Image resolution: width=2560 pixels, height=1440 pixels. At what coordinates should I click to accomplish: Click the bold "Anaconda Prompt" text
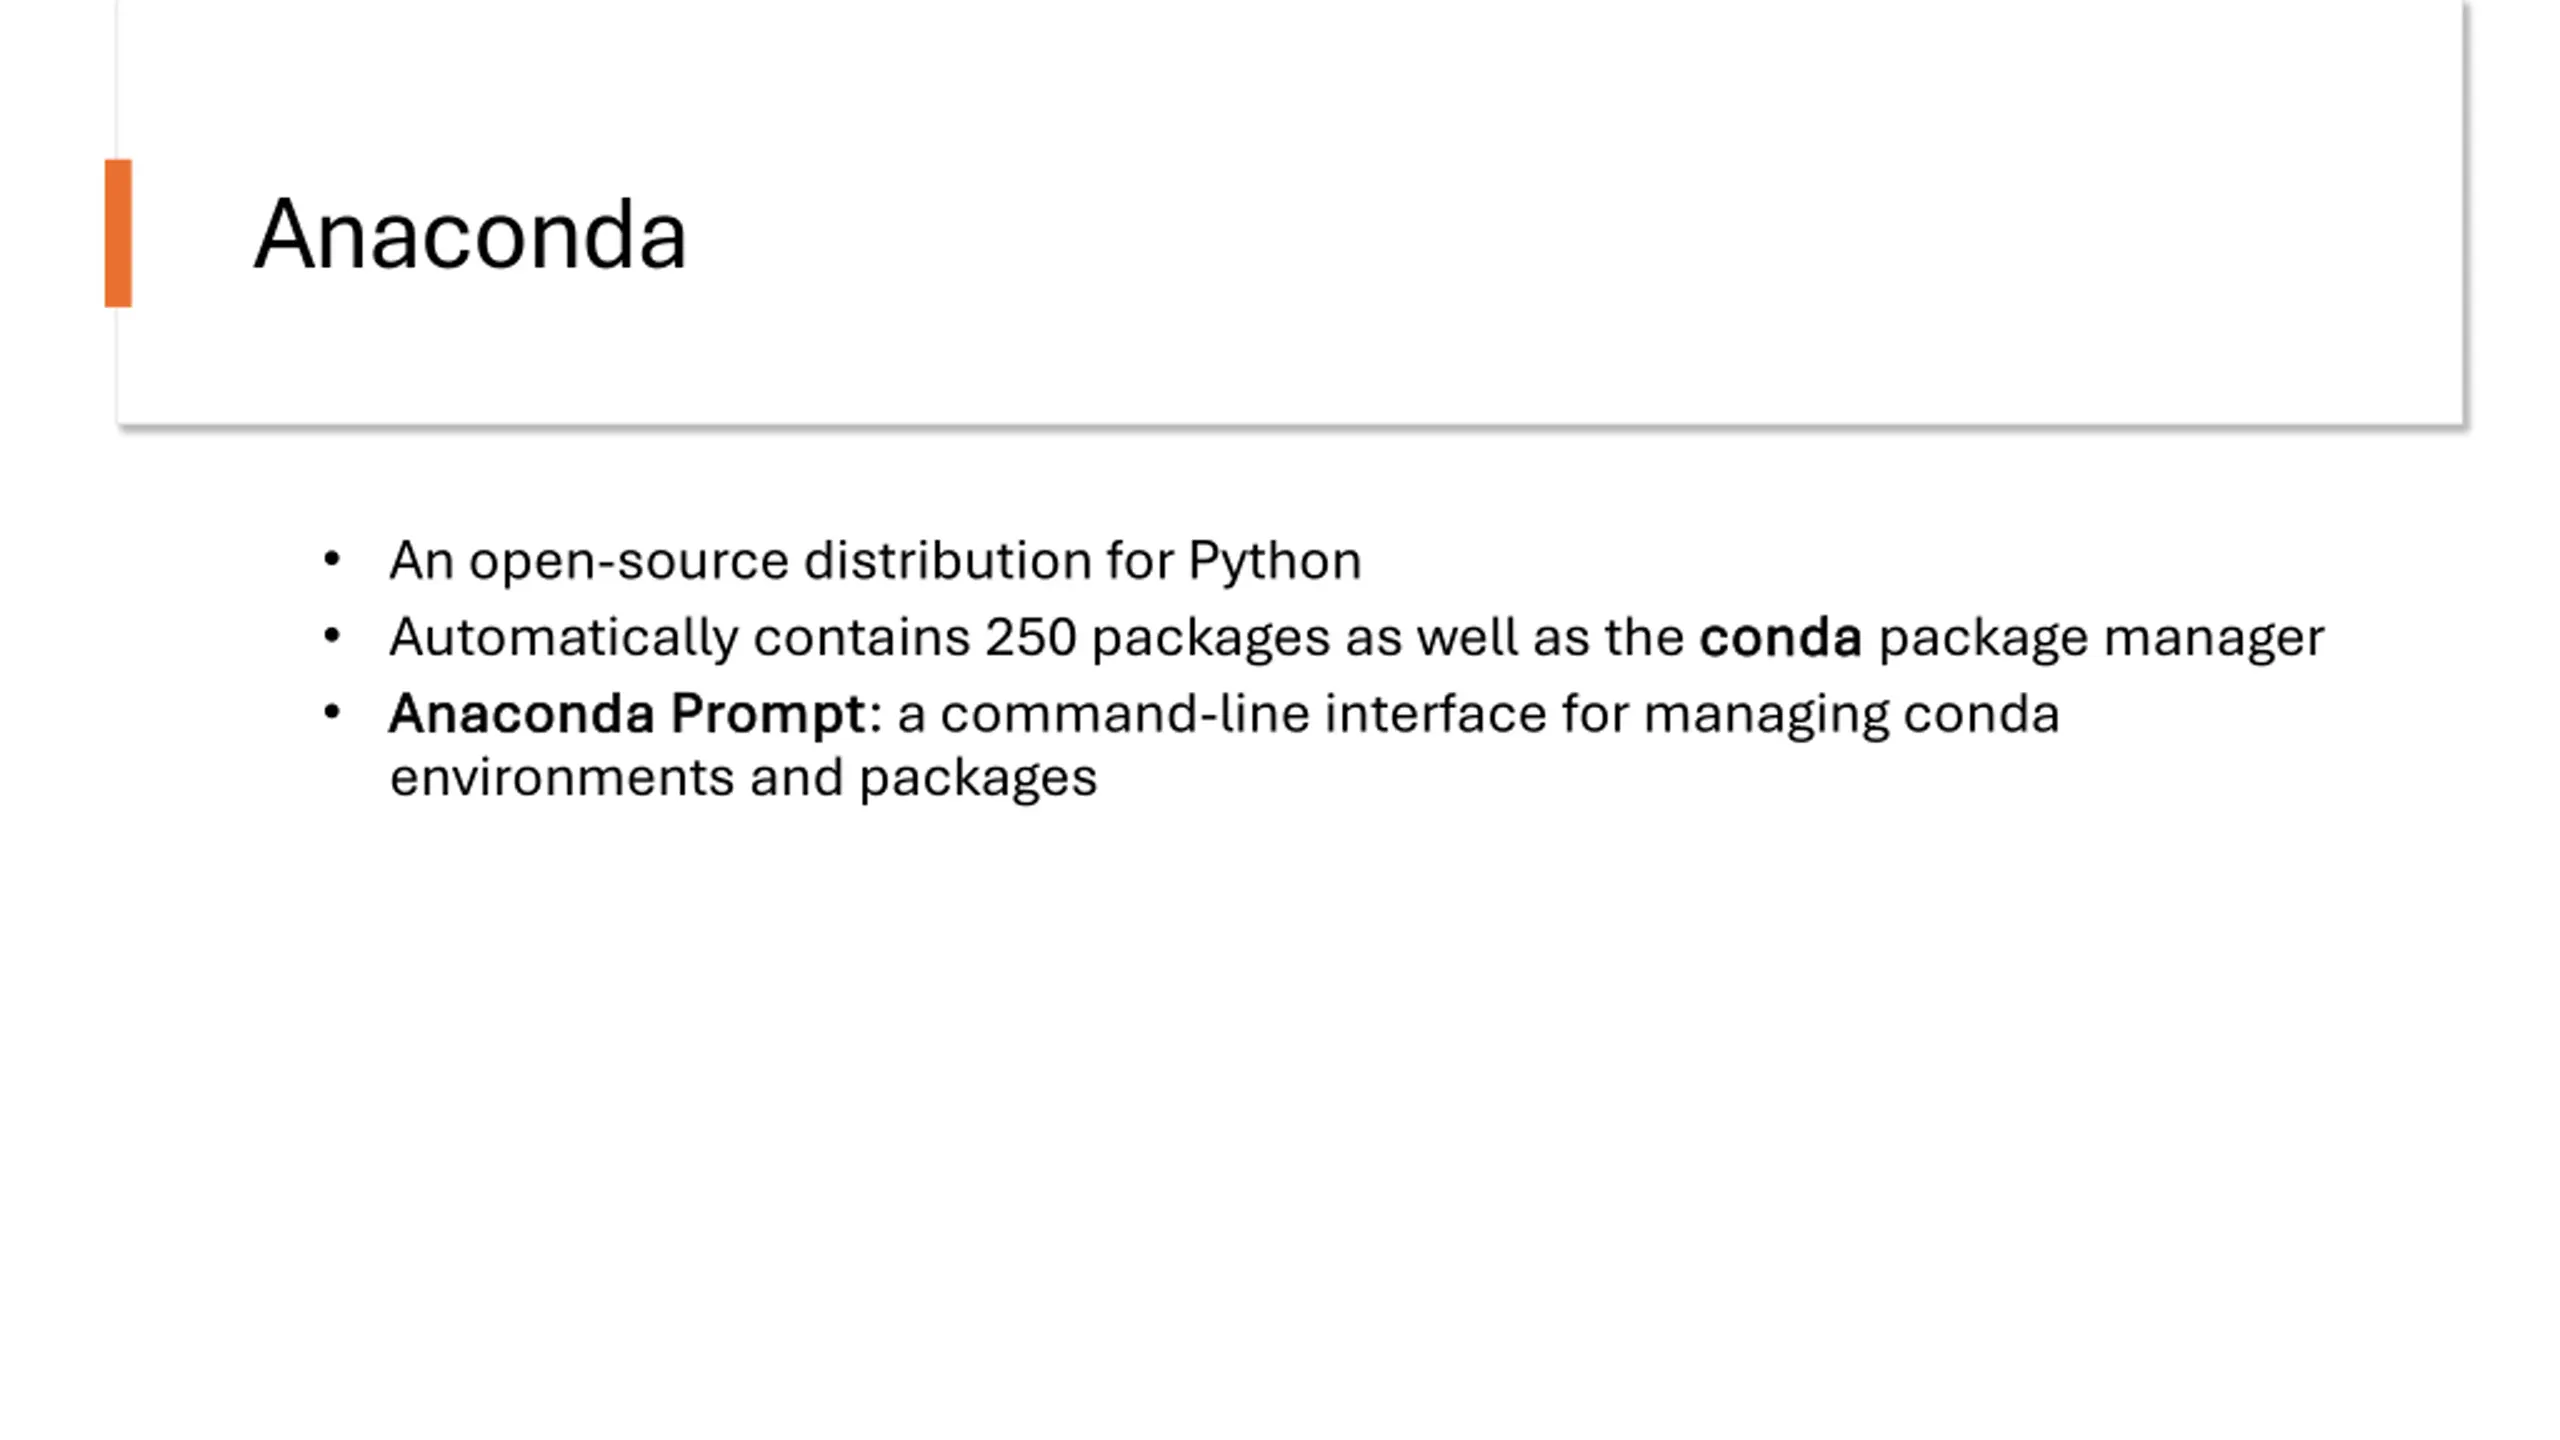click(x=627, y=715)
